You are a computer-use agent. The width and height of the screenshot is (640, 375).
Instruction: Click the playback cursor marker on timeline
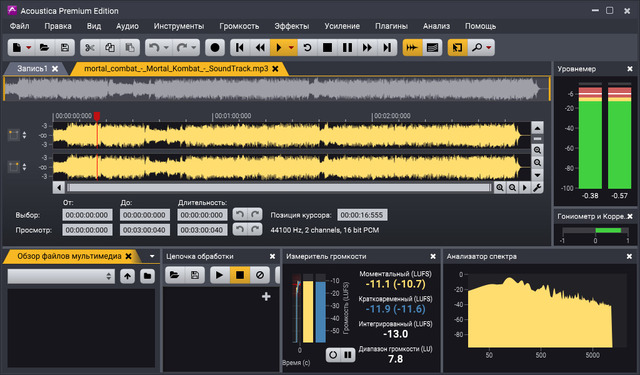pyautogui.click(x=97, y=116)
